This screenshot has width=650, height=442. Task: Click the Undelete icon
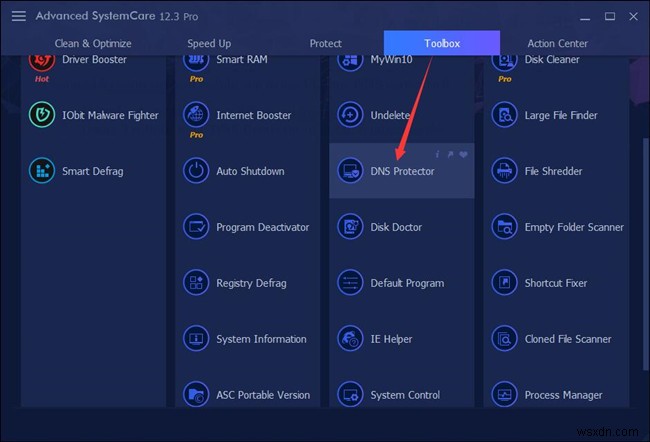click(350, 114)
